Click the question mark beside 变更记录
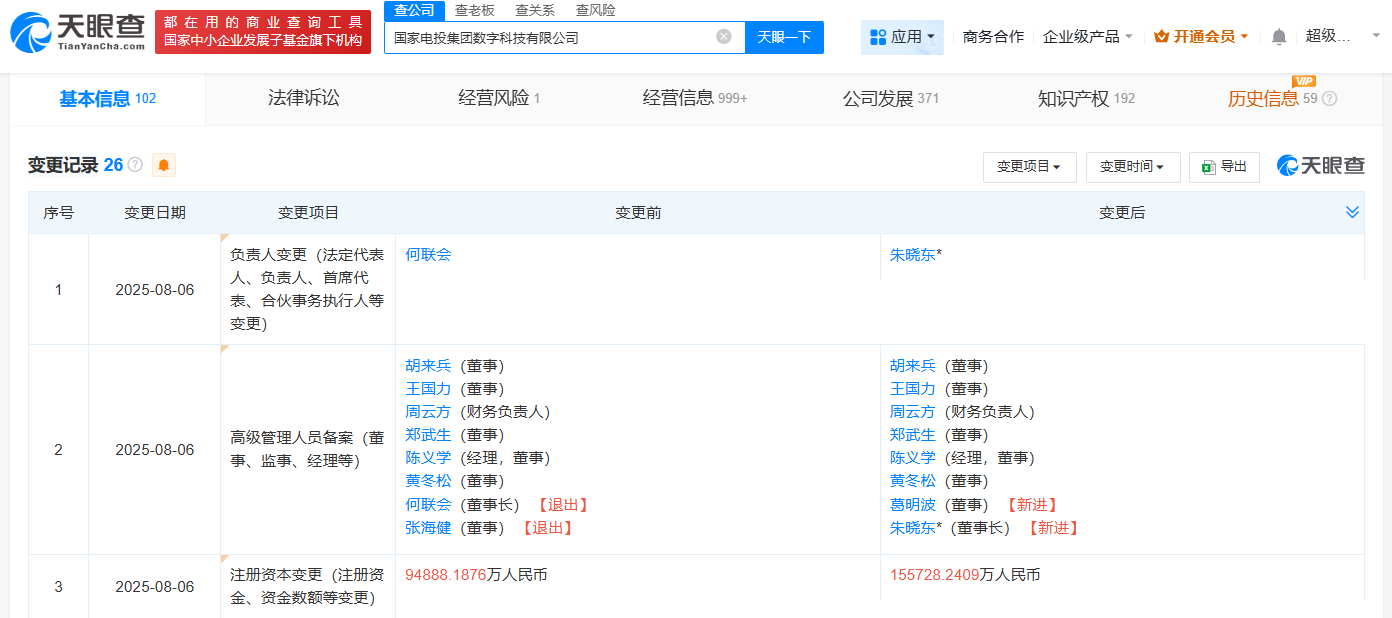The height and width of the screenshot is (618, 1392). [133, 164]
